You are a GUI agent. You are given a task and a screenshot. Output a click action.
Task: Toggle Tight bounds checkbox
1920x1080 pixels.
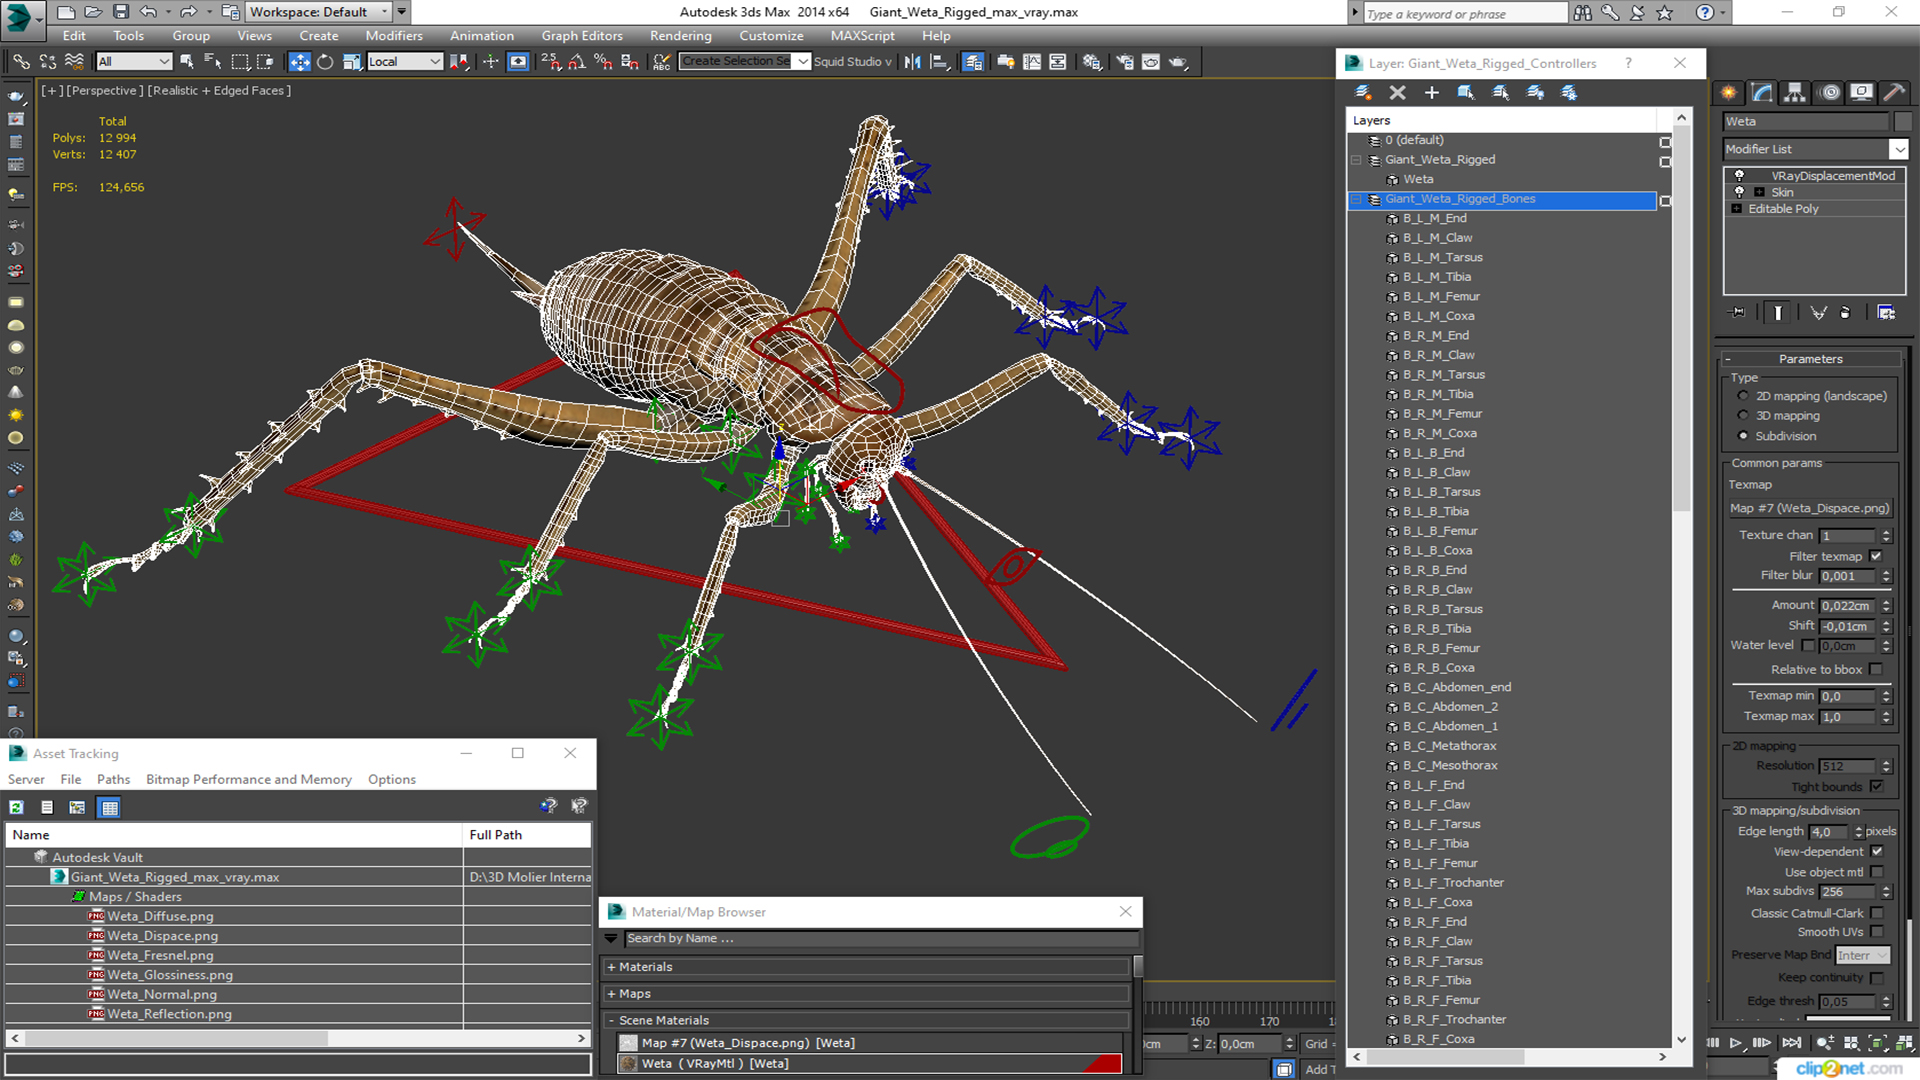[x=1876, y=787]
